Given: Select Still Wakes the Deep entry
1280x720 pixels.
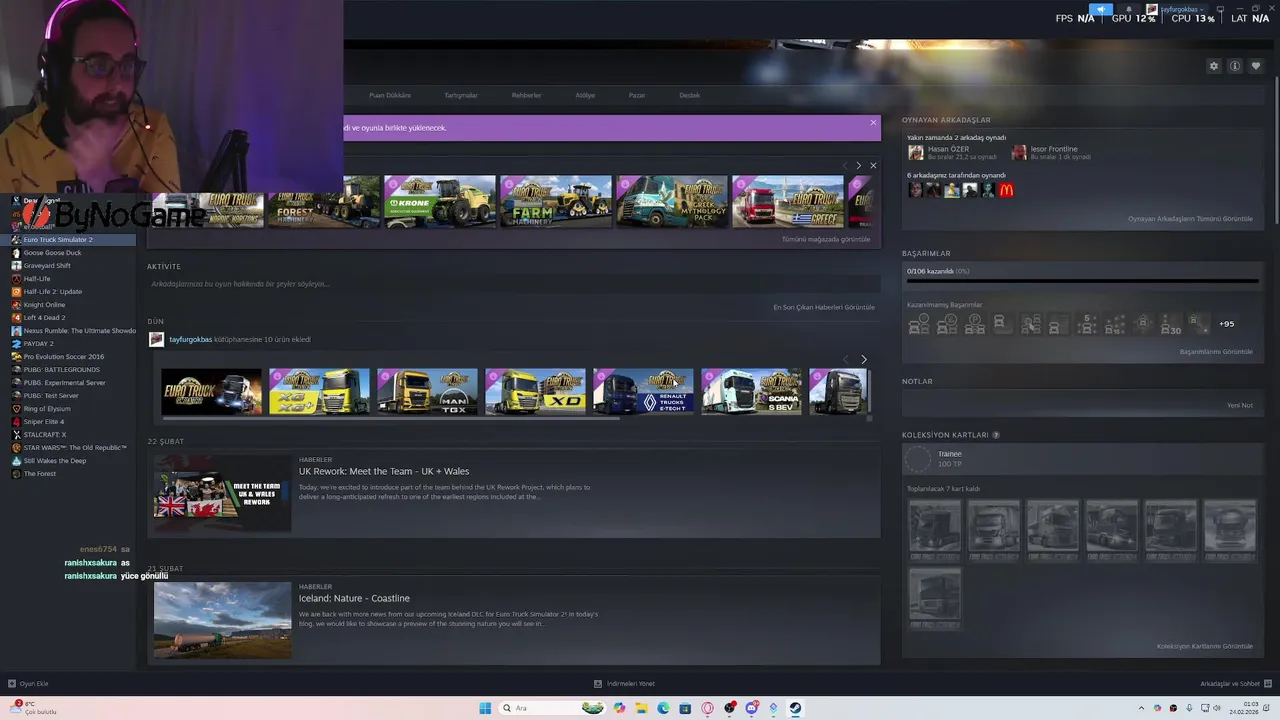Looking at the screenshot, I should [69, 461].
